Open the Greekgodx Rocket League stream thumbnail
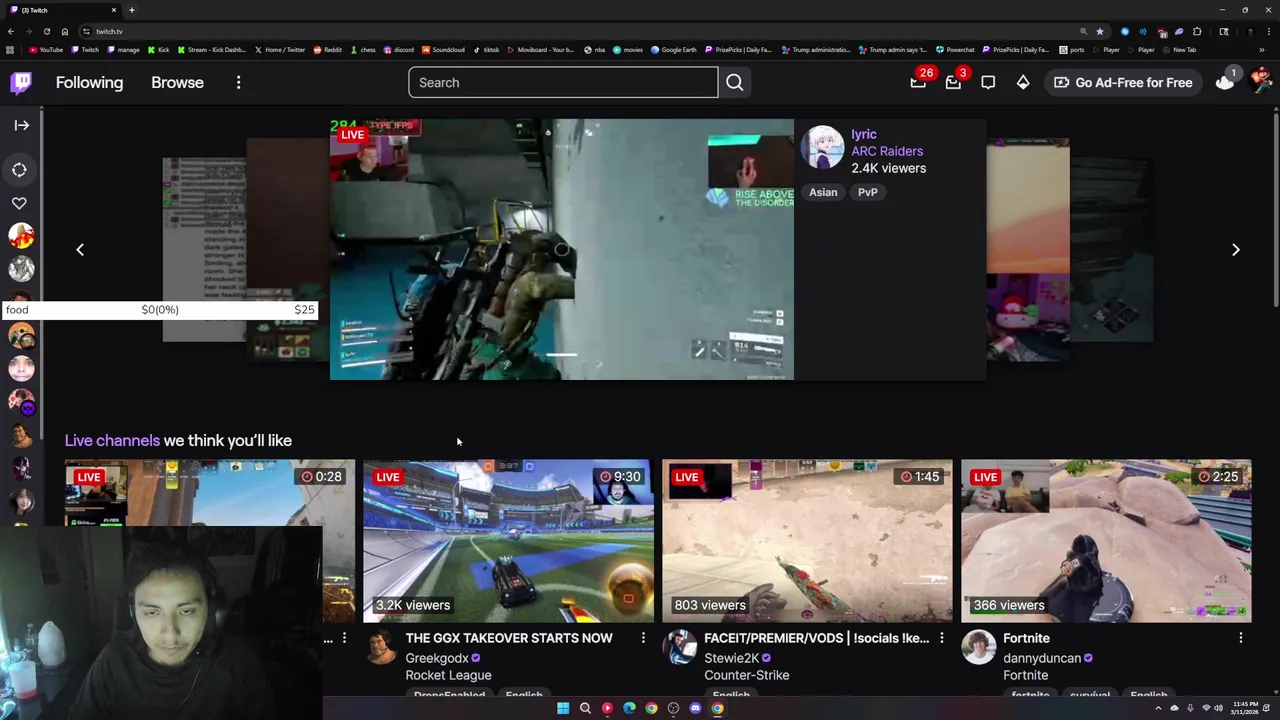Image resolution: width=1280 pixels, height=720 pixels. (508, 541)
